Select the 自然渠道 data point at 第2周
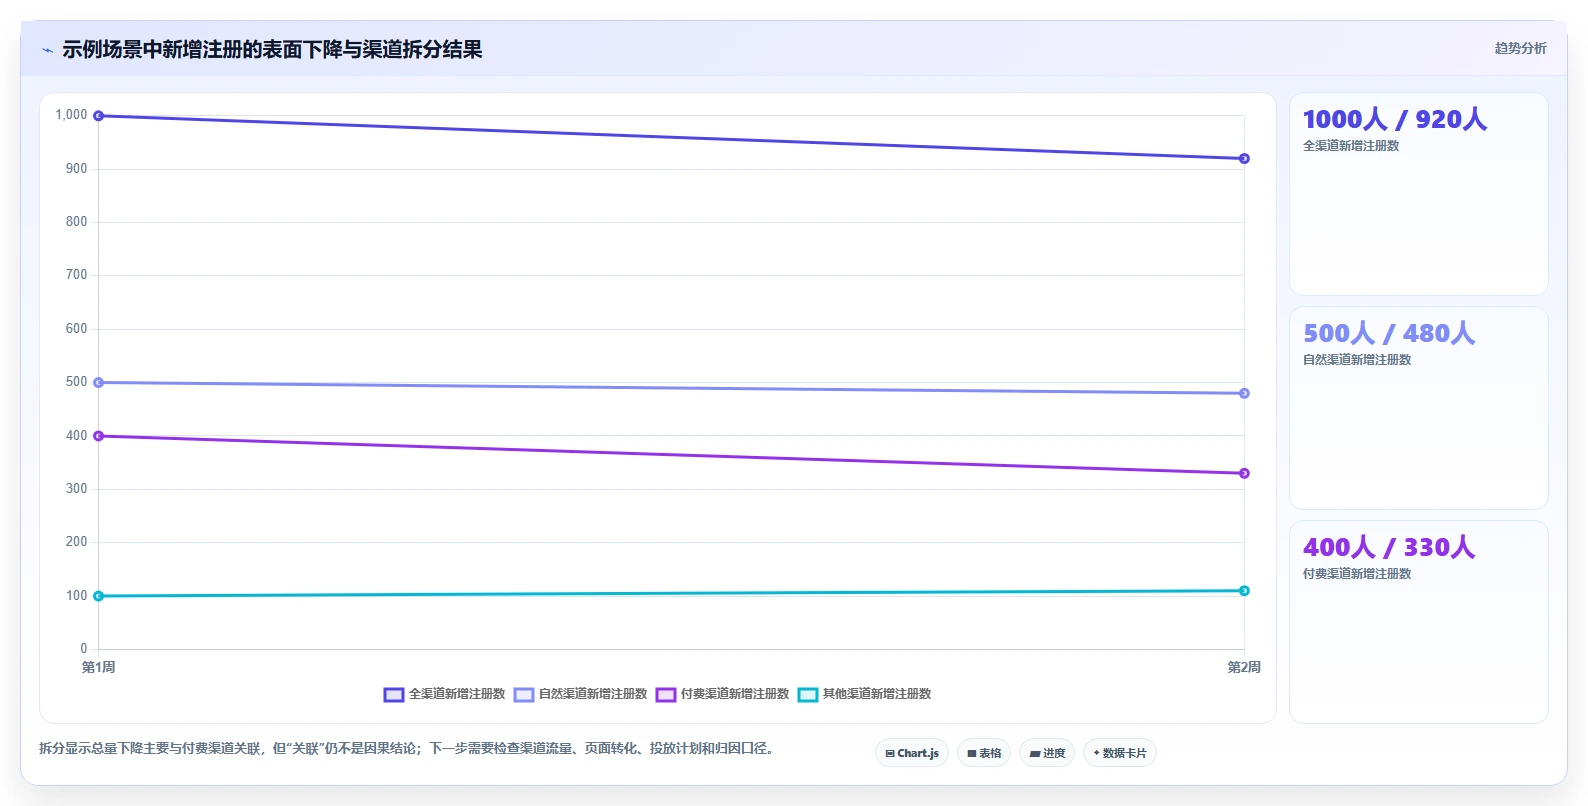The width and height of the screenshot is (1588, 806). 1244,393
